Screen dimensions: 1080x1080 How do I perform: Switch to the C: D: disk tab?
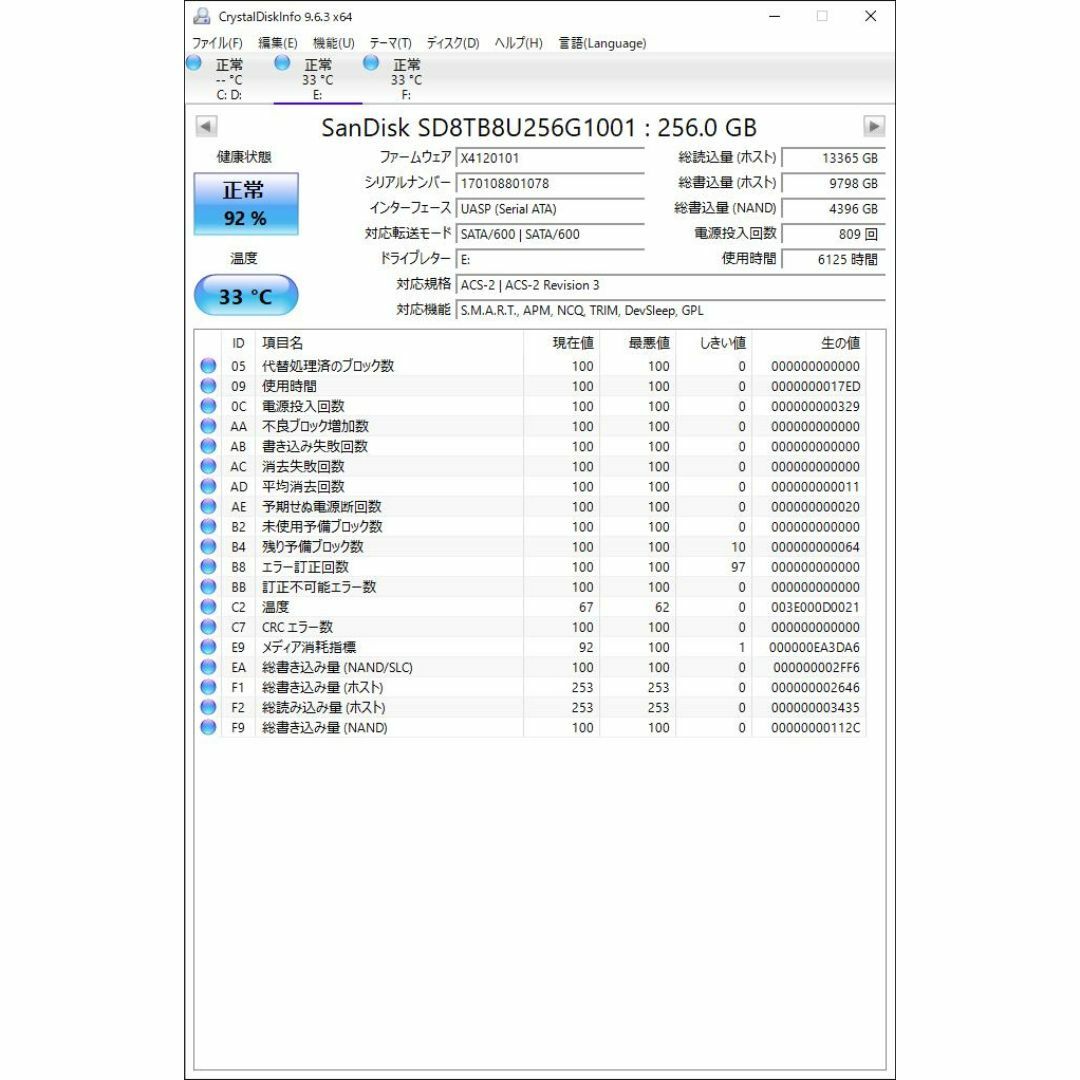[x=229, y=79]
